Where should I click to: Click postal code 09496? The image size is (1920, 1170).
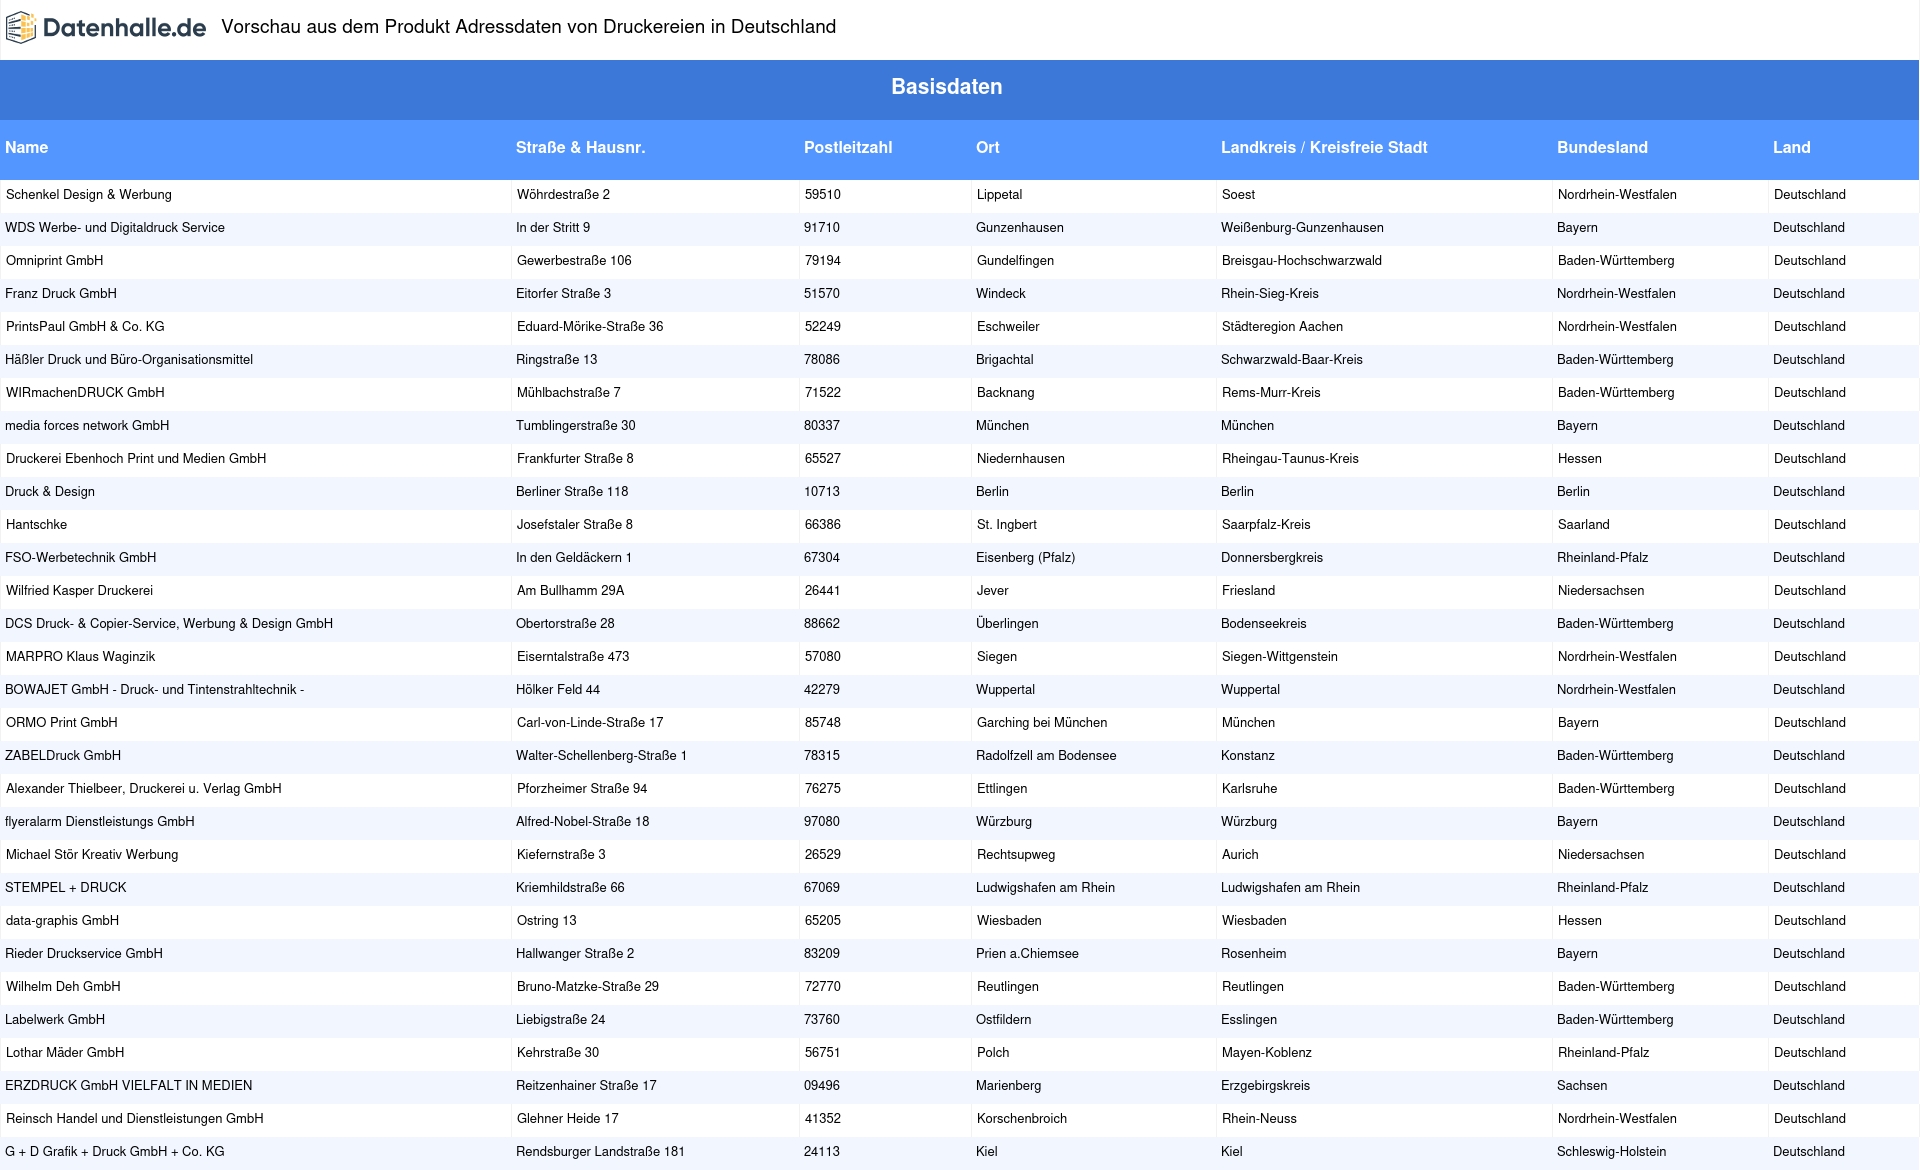coord(822,1086)
